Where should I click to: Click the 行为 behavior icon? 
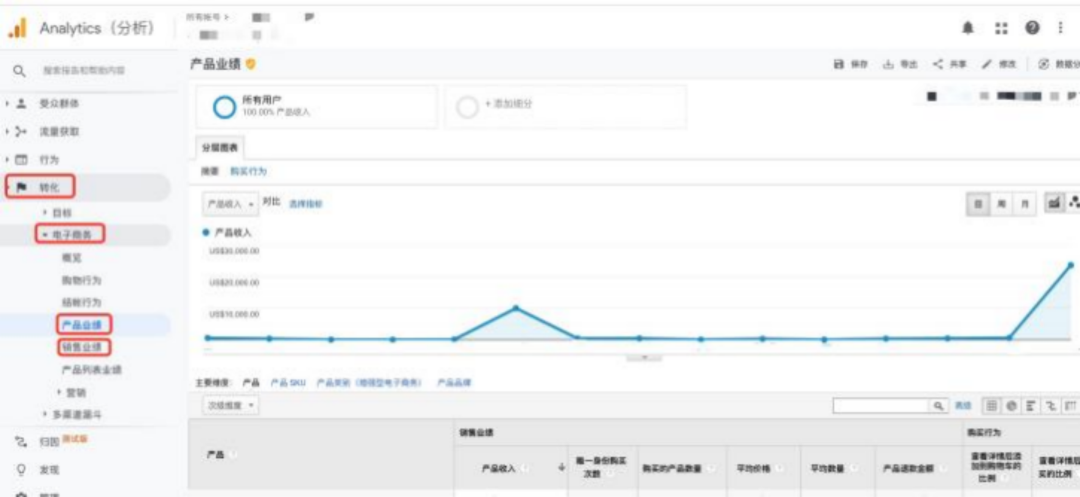coord(22,160)
